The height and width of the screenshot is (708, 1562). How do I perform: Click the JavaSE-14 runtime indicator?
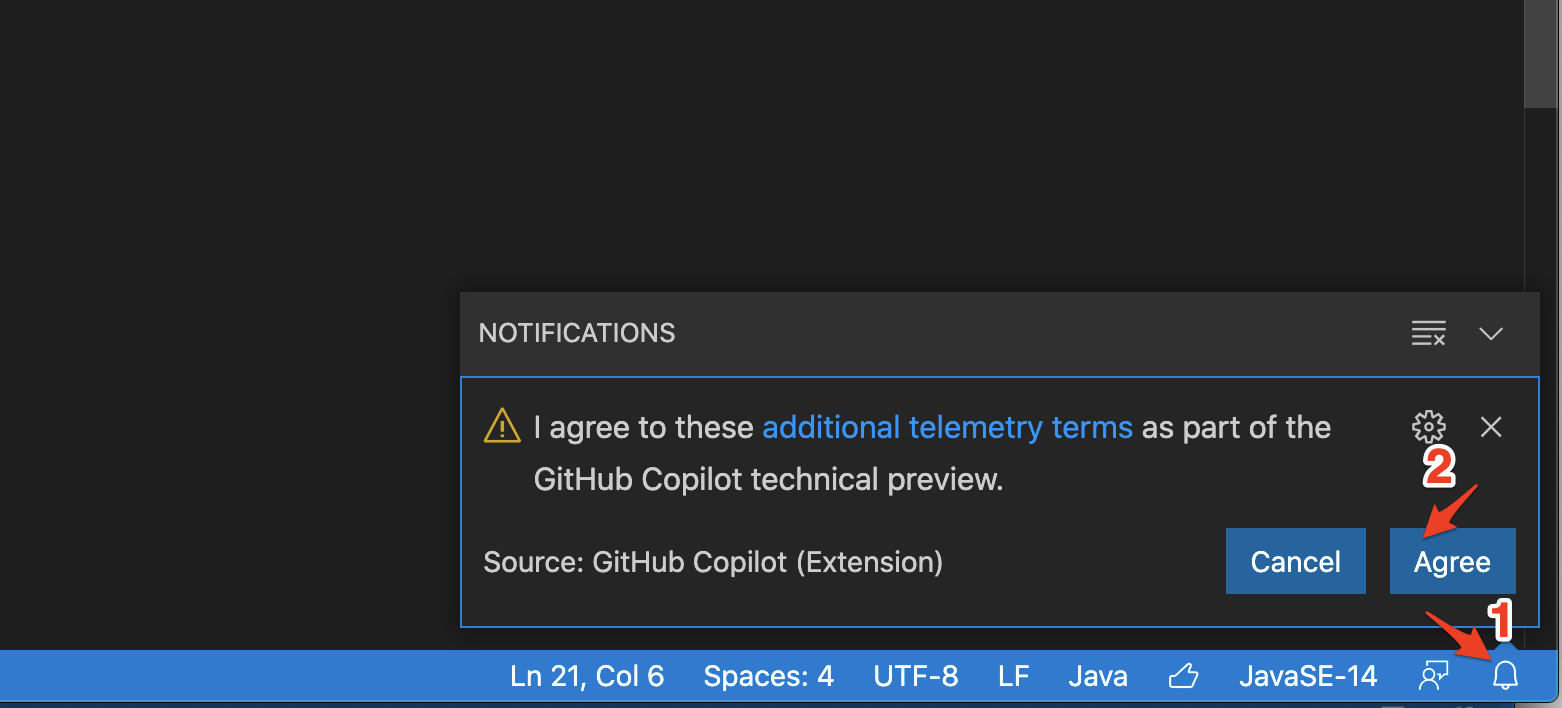(x=1308, y=675)
